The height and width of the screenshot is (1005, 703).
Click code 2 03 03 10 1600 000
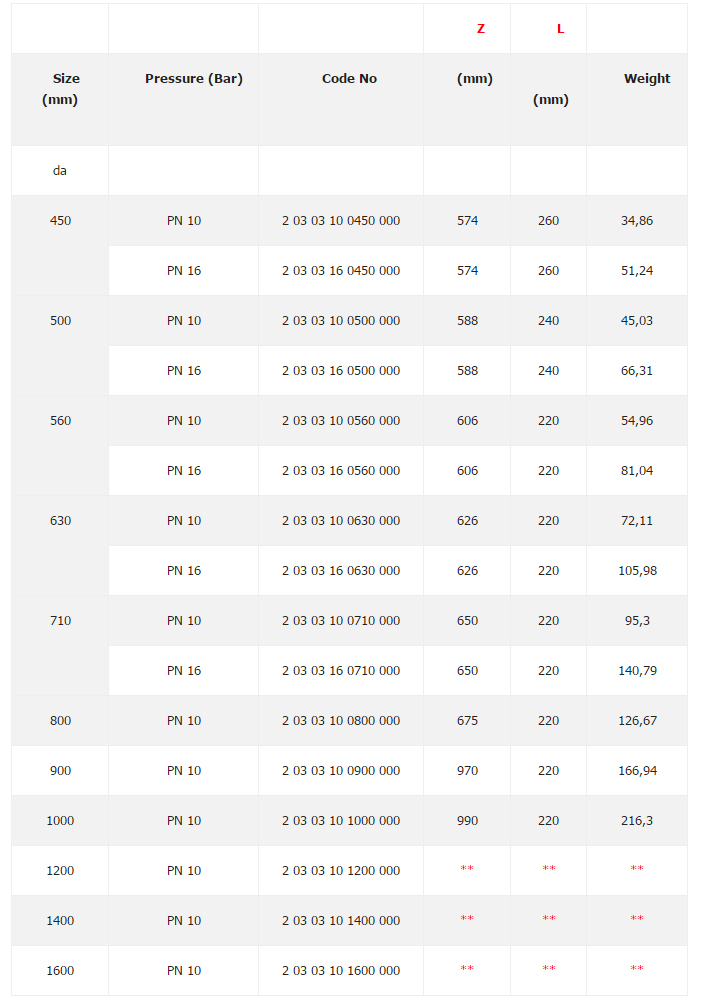tap(341, 971)
